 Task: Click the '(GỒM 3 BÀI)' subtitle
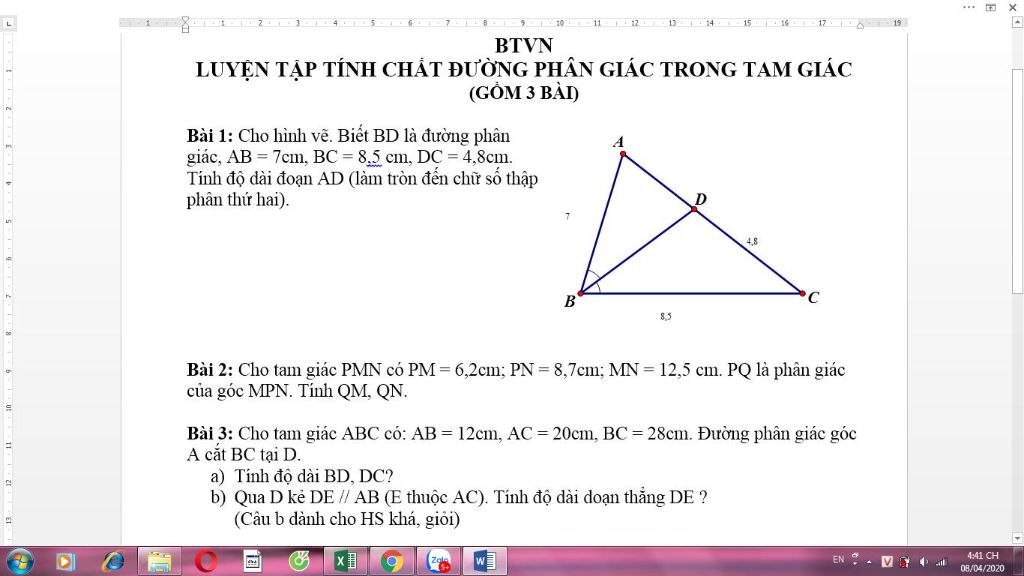(524, 93)
